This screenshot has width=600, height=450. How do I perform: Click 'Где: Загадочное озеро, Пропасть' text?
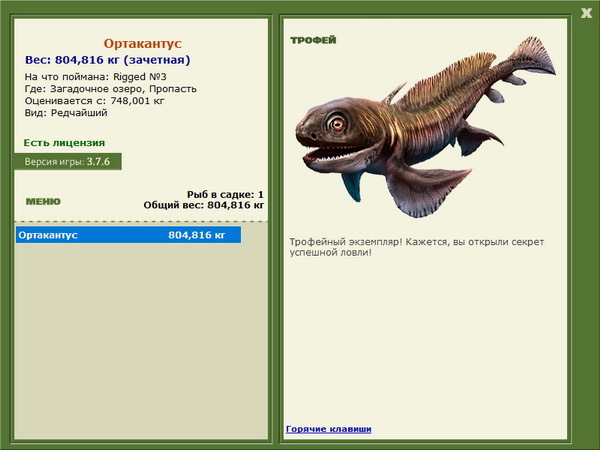[x=111, y=89]
